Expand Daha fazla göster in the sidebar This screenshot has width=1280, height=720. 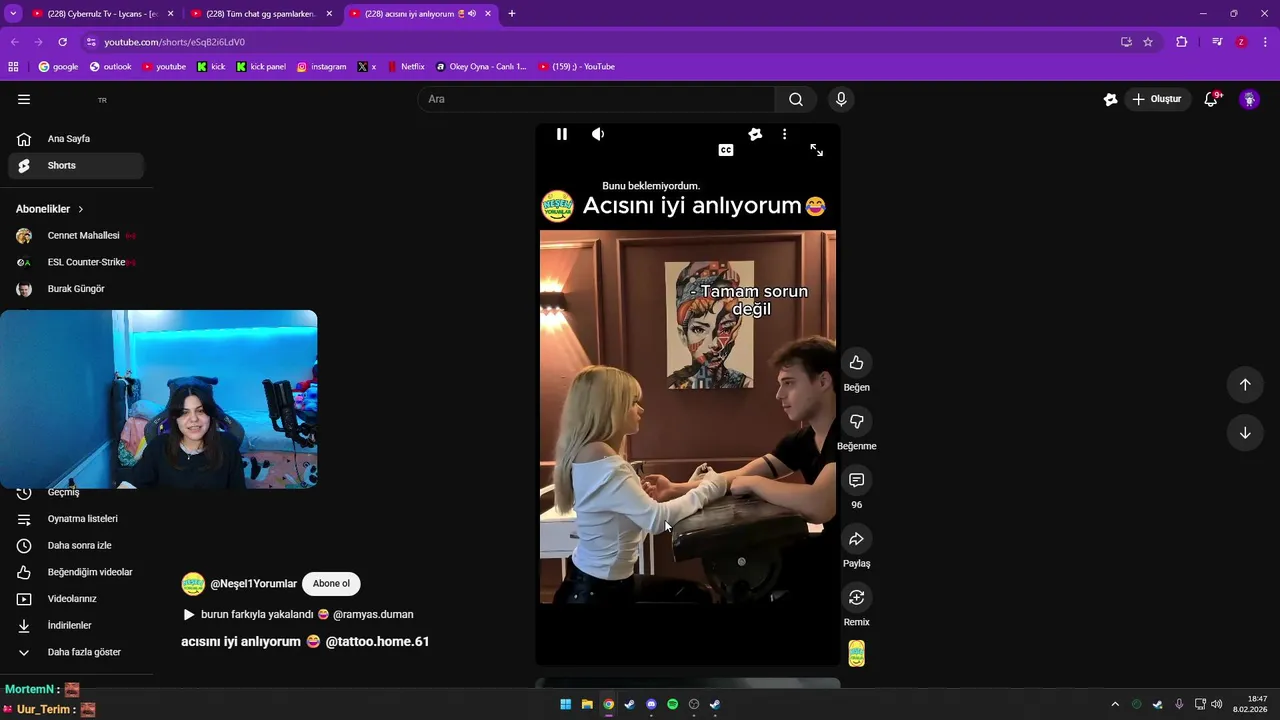coord(76,652)
